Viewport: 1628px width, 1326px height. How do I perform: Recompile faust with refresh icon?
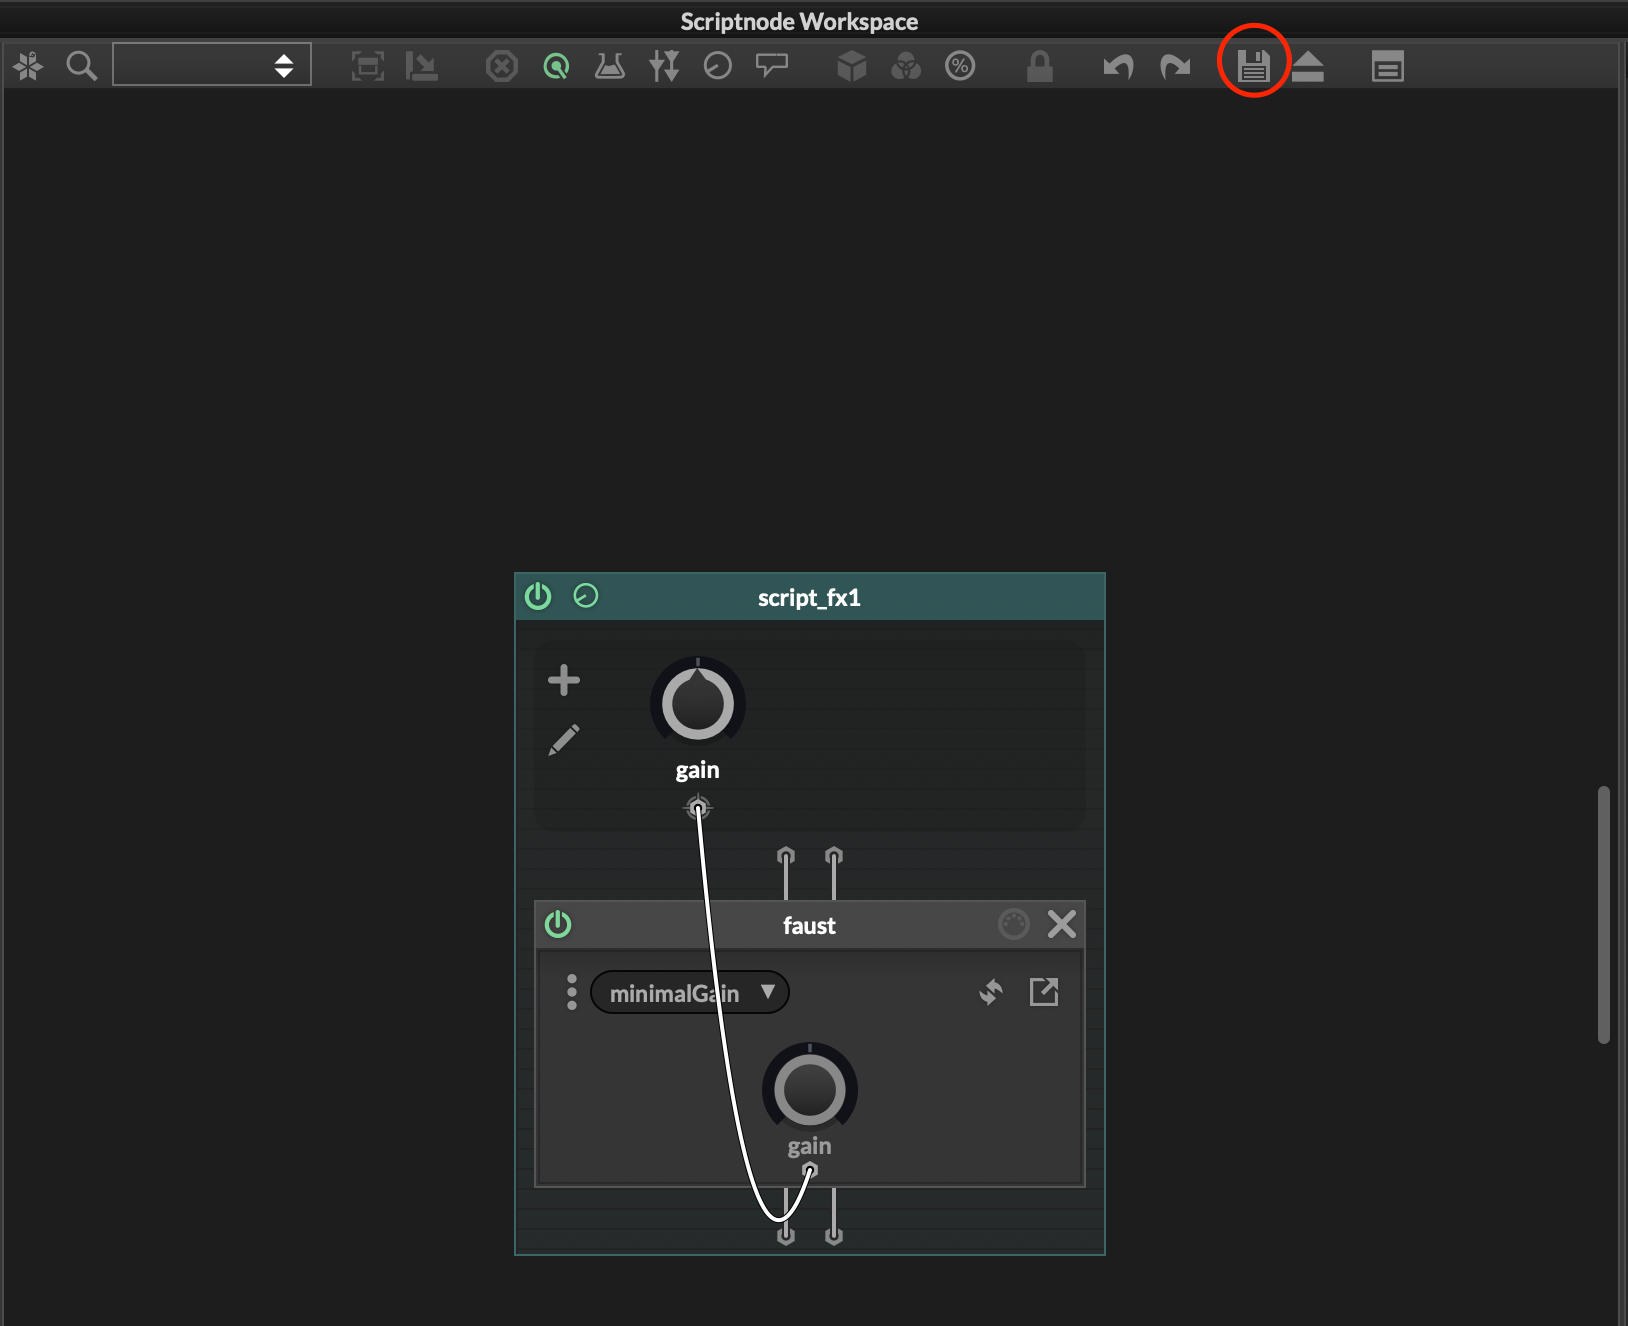(x=990, y=992)
